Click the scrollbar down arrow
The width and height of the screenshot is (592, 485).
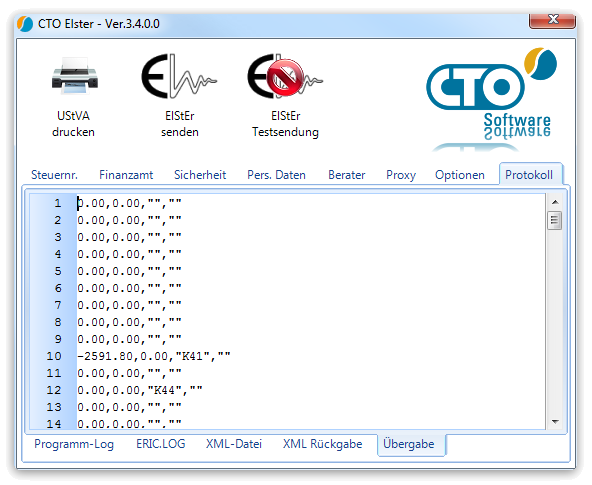[x=555, y=422]
